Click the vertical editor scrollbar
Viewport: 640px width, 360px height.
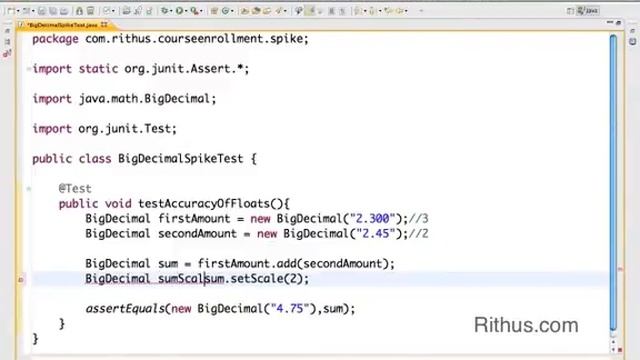tap(613, 183)
